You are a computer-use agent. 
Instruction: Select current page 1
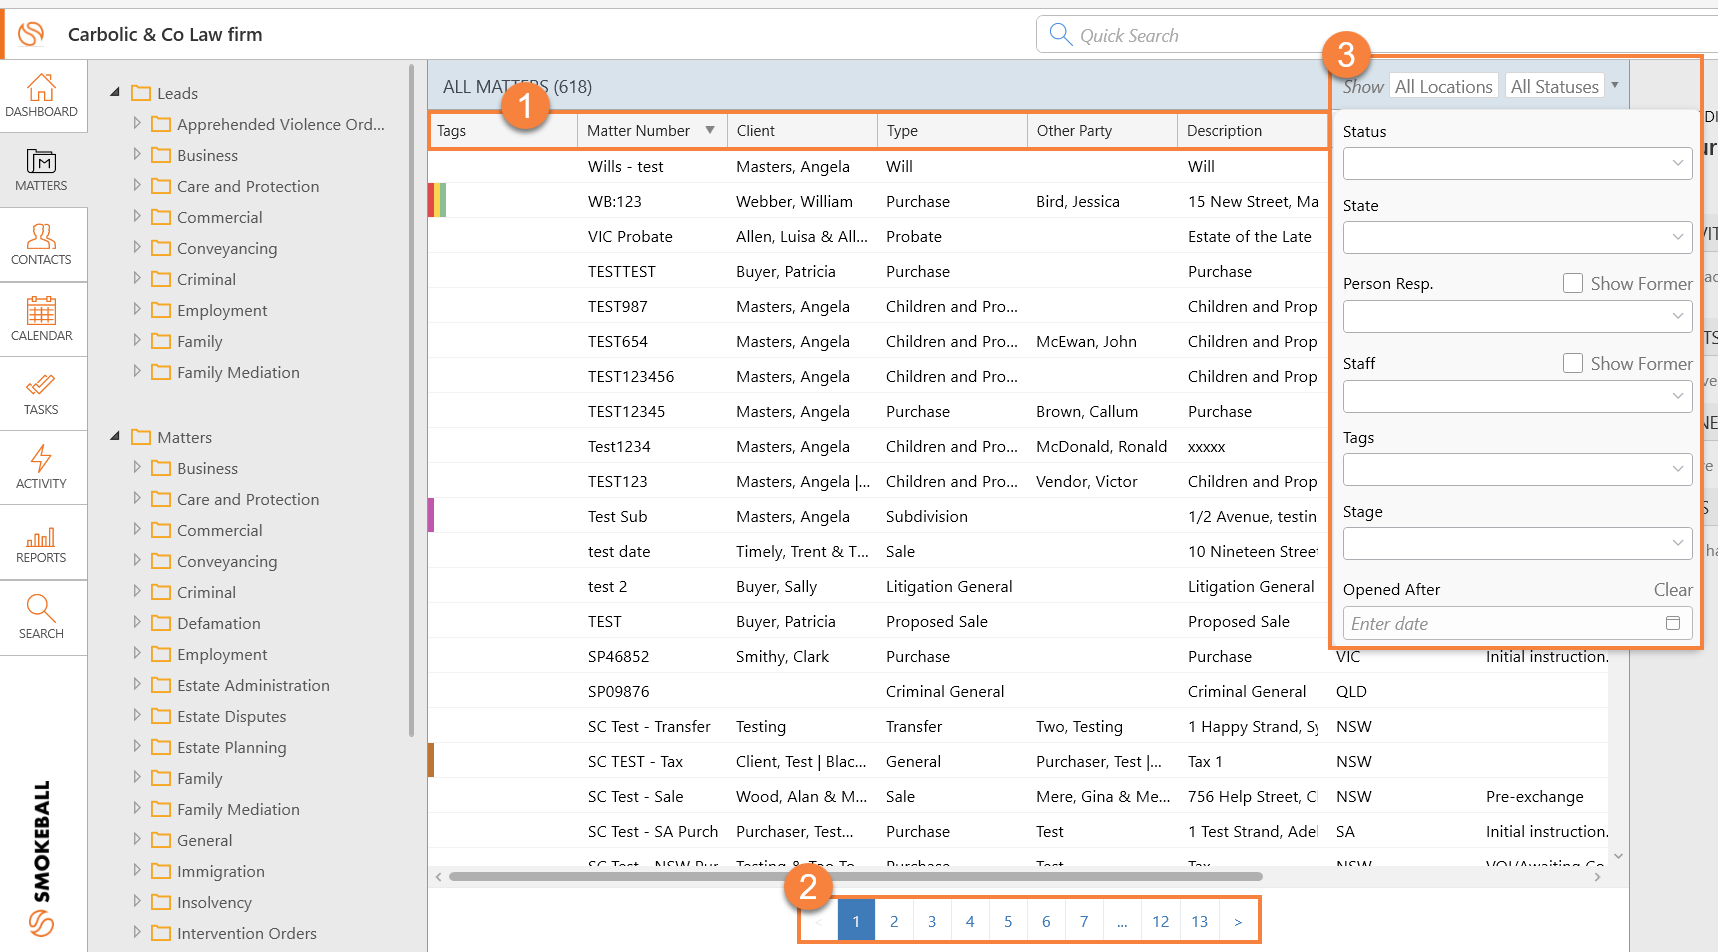coord(856,921)
